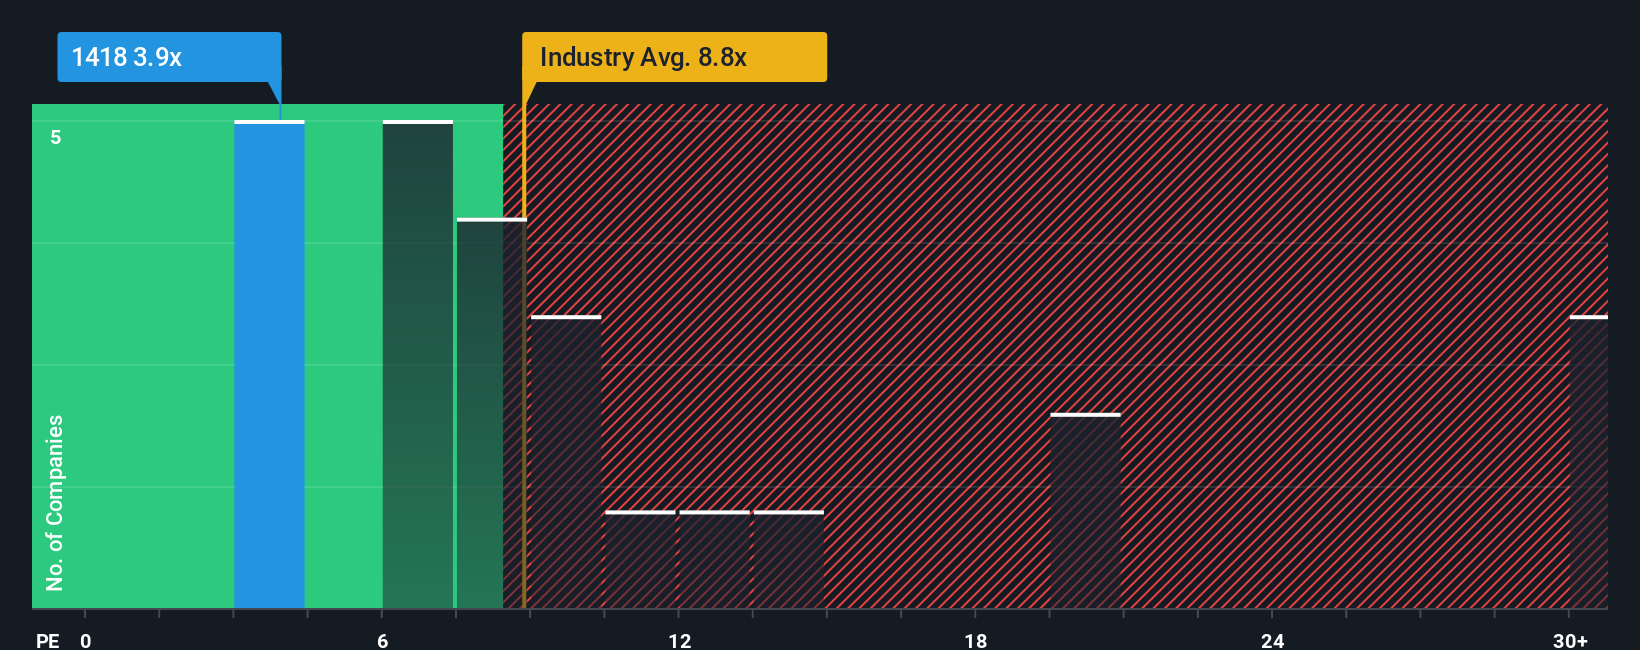Viewport: 1640px width, 650px height.
Task: Select the blue highlighted histogram bar
Action: (x=269, y=364)
